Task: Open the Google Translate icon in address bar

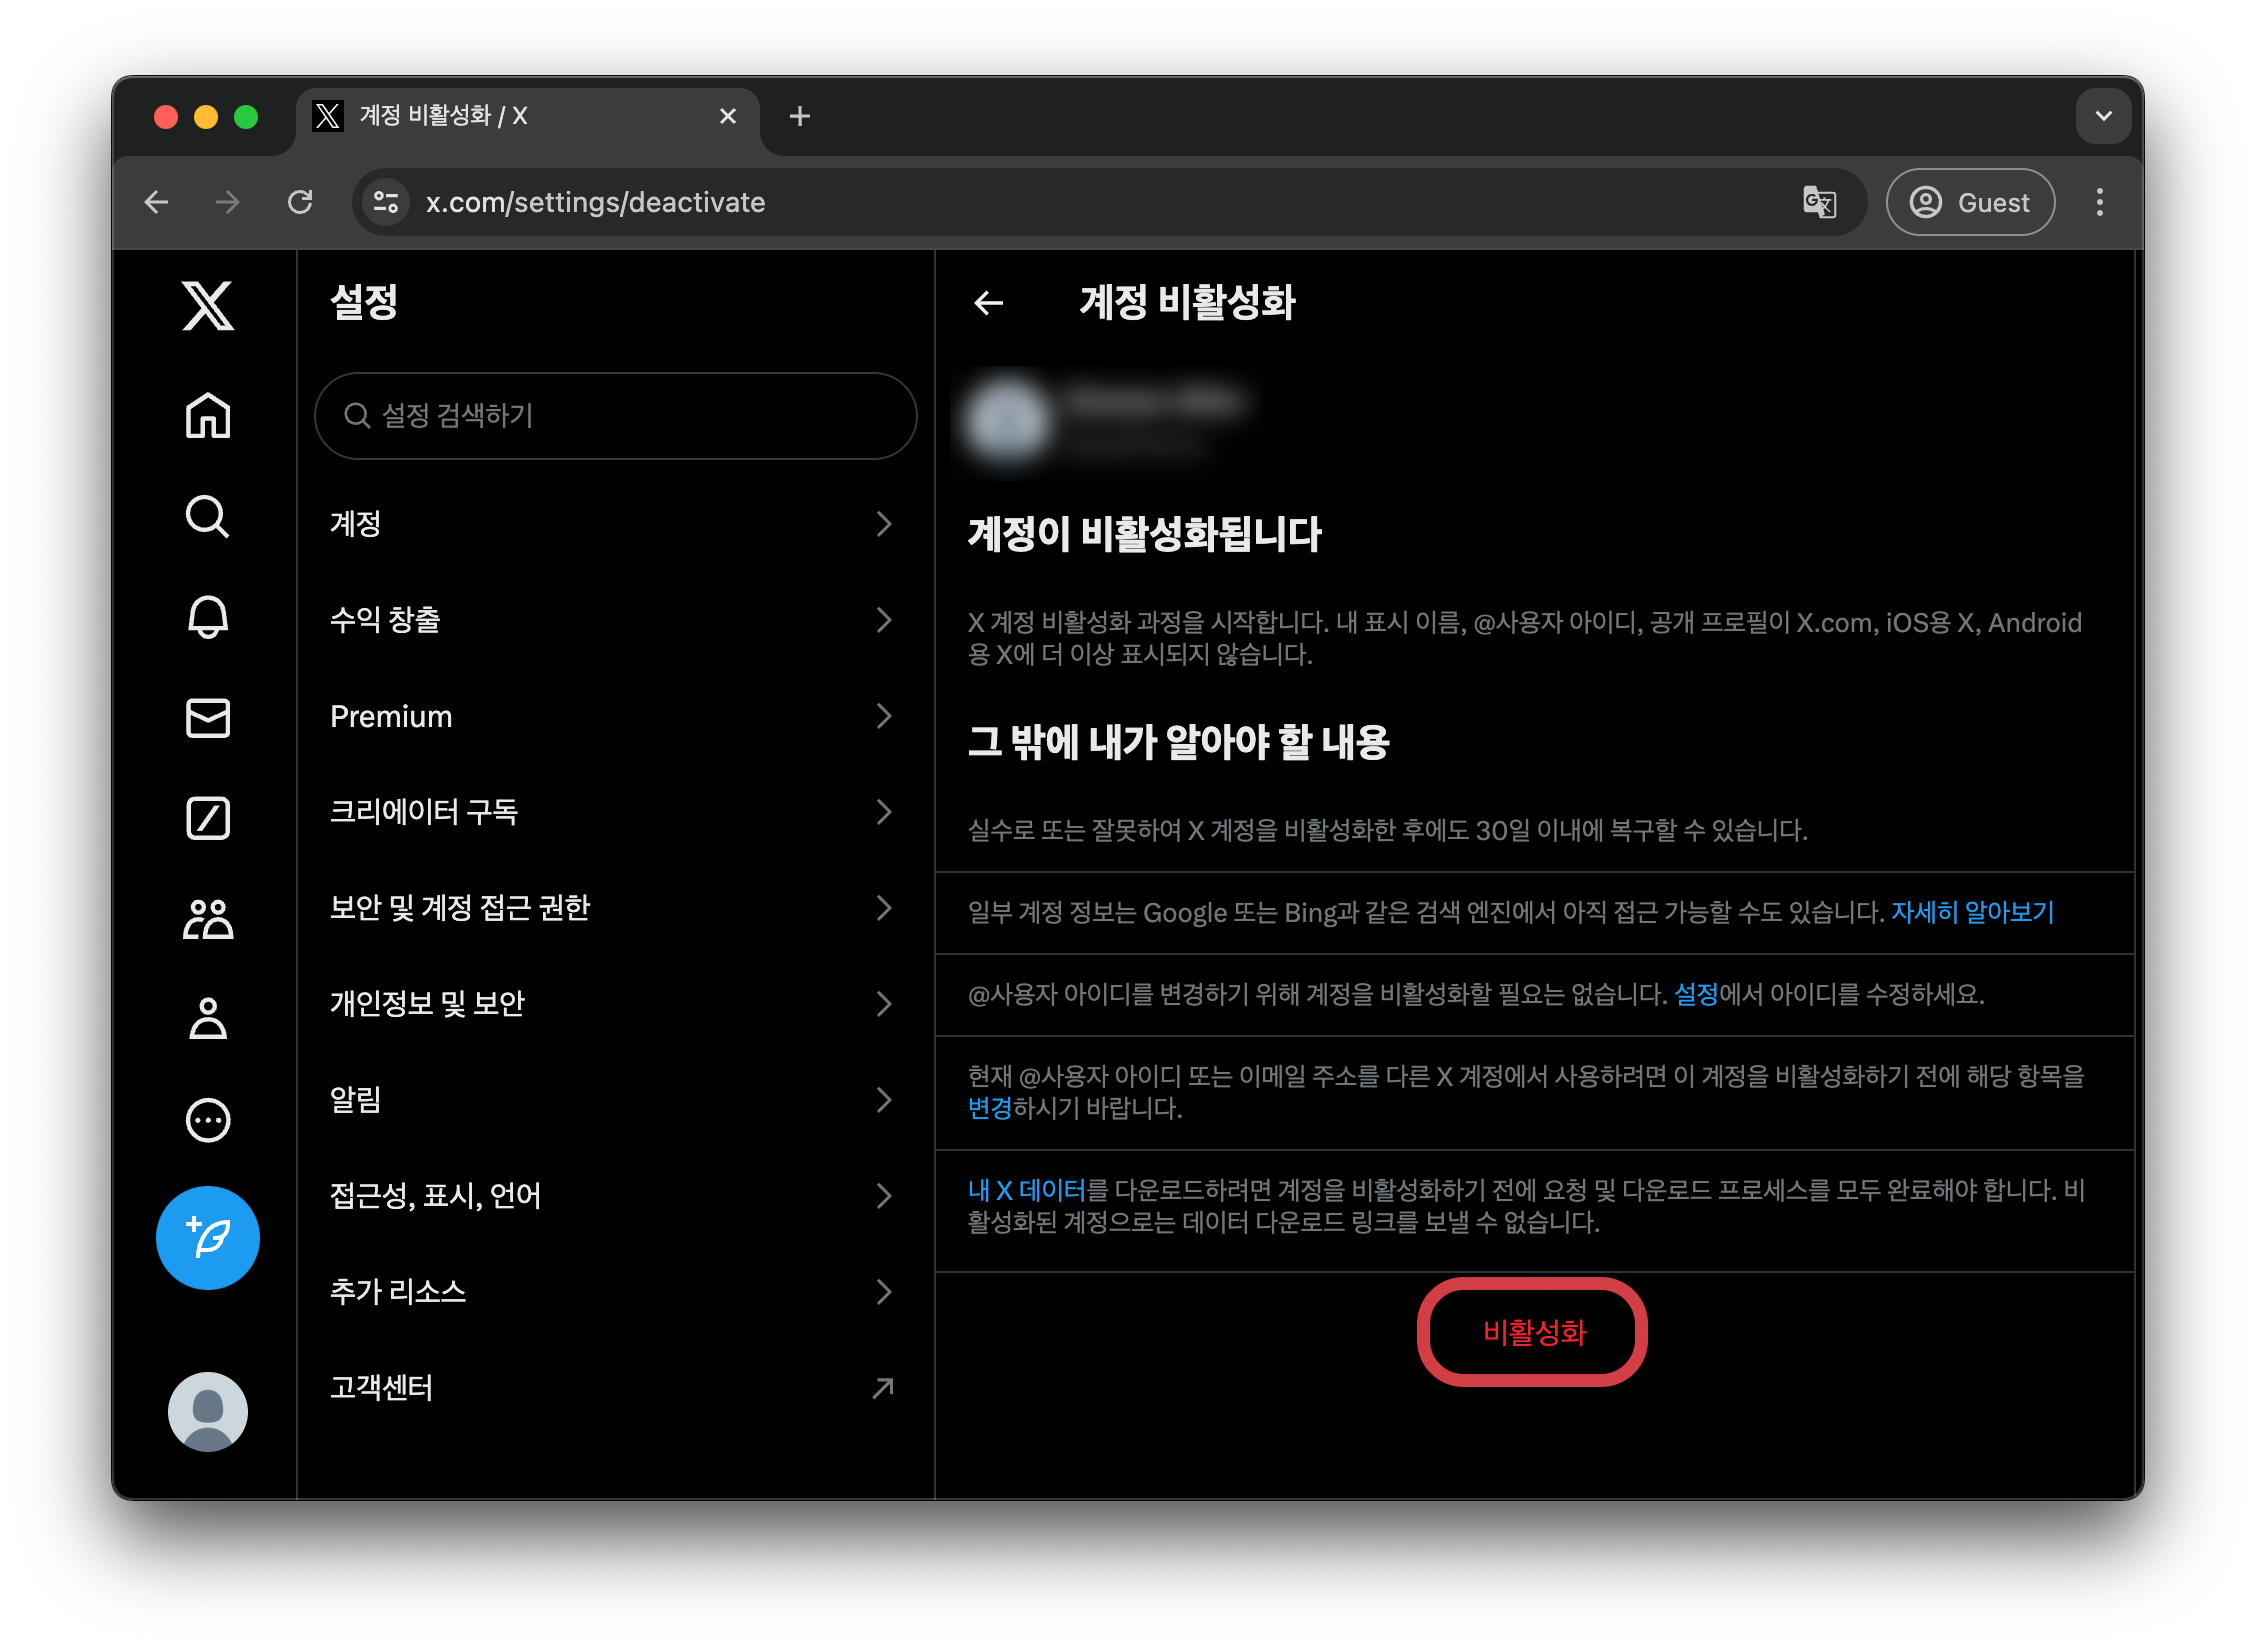Action: click(x=1819, y=202)
